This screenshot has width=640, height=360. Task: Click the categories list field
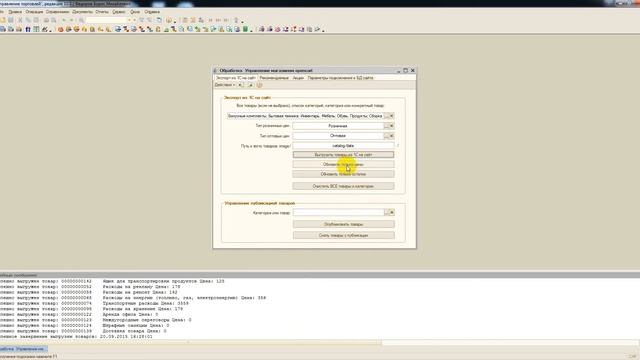(305, 116)
